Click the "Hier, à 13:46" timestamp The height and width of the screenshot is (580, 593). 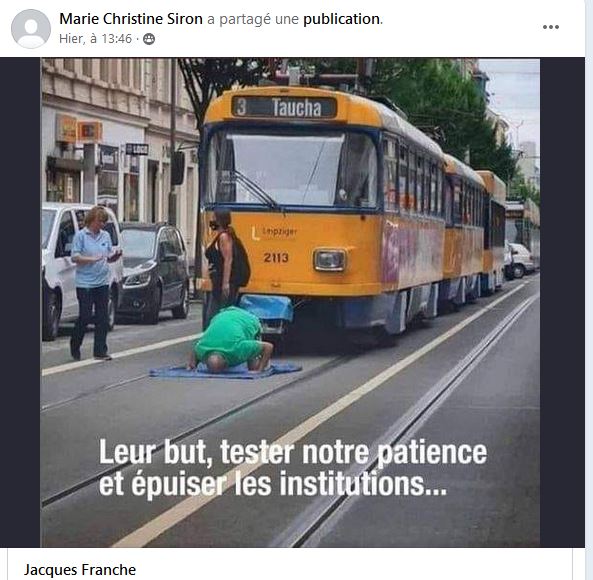tap(95, 39)
